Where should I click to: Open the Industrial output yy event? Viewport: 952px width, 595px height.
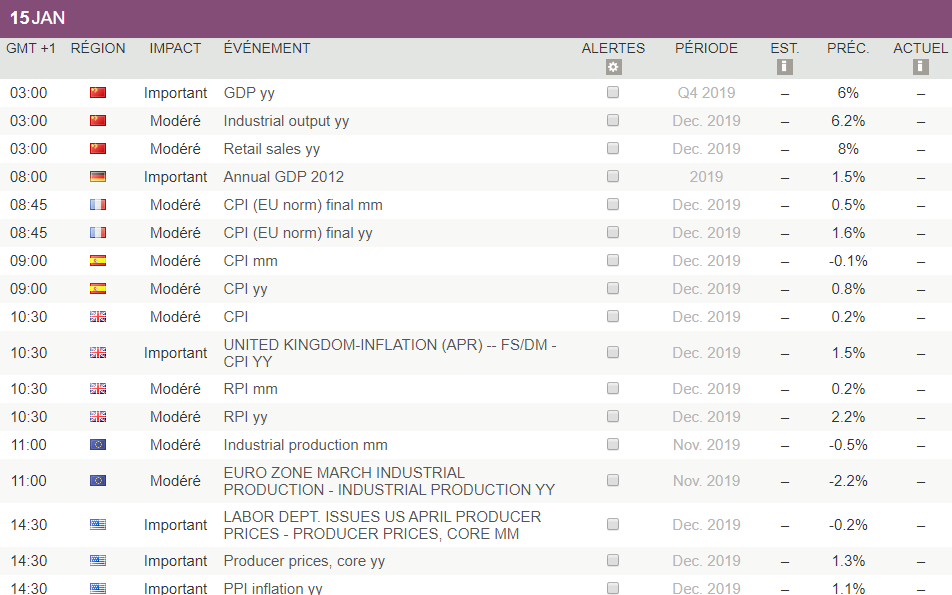286,121
